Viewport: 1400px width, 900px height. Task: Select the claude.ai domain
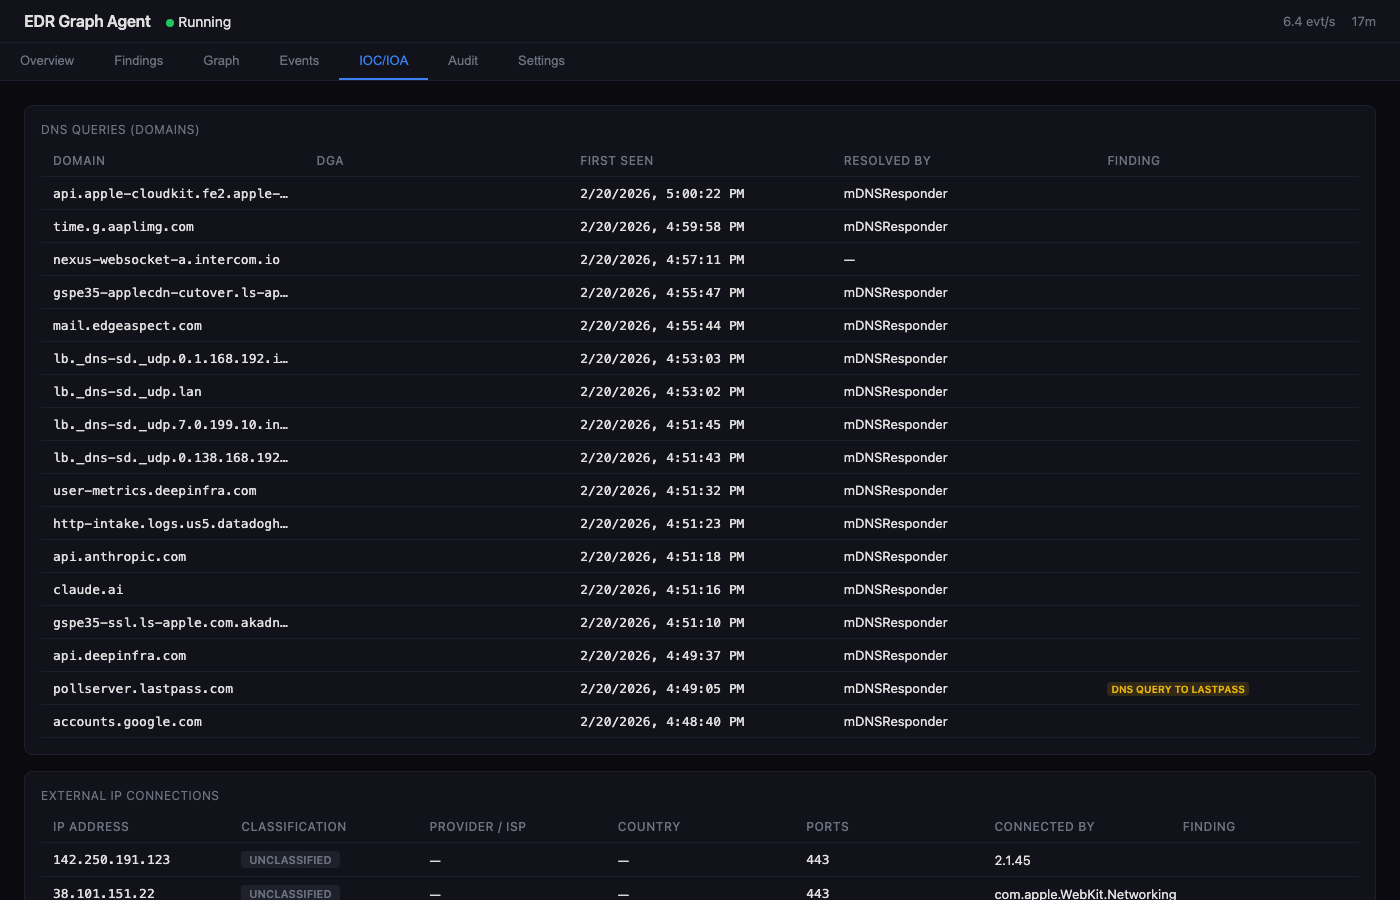88,590
